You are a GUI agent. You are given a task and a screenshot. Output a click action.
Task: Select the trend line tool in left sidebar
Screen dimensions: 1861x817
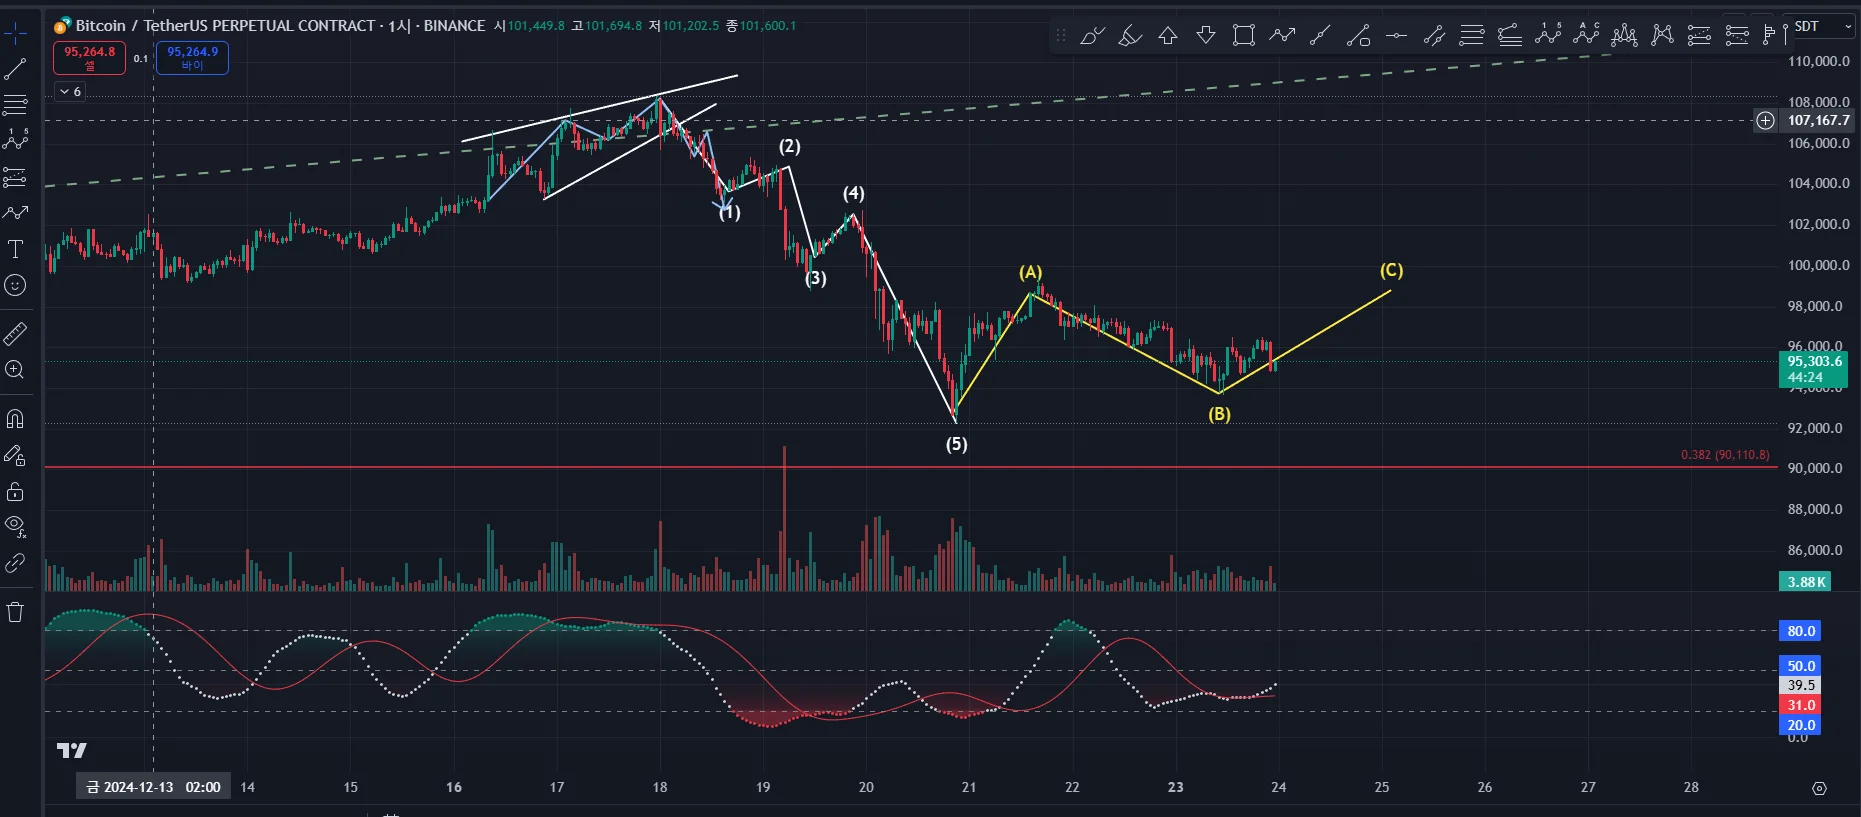[16, 69]
